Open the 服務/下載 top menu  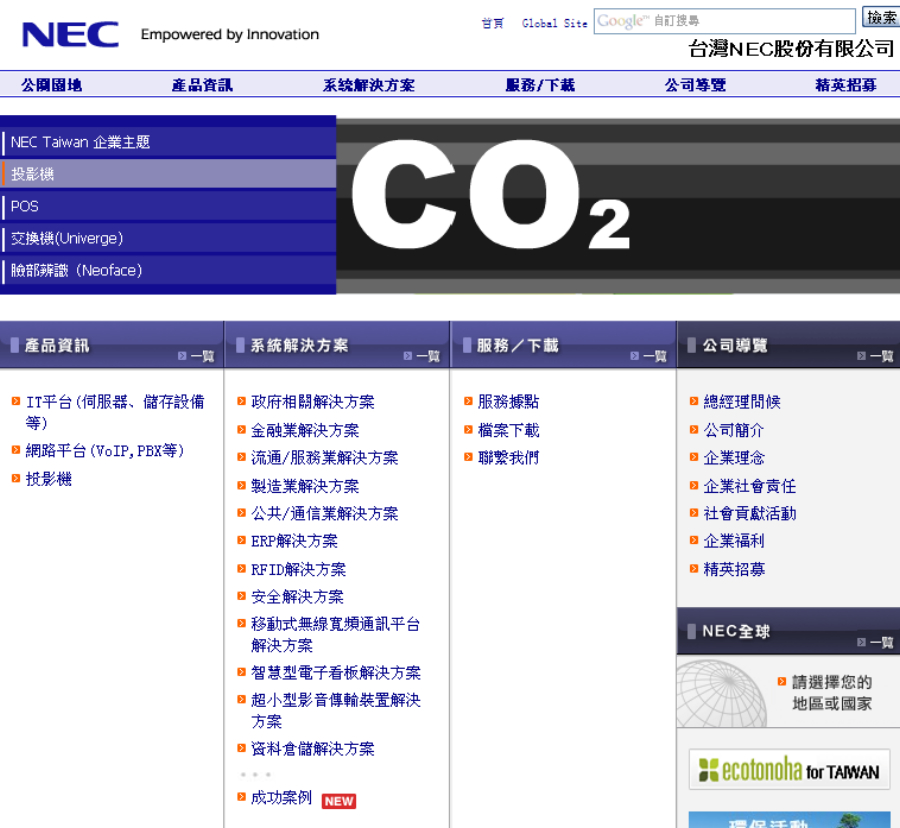(540, 85)
